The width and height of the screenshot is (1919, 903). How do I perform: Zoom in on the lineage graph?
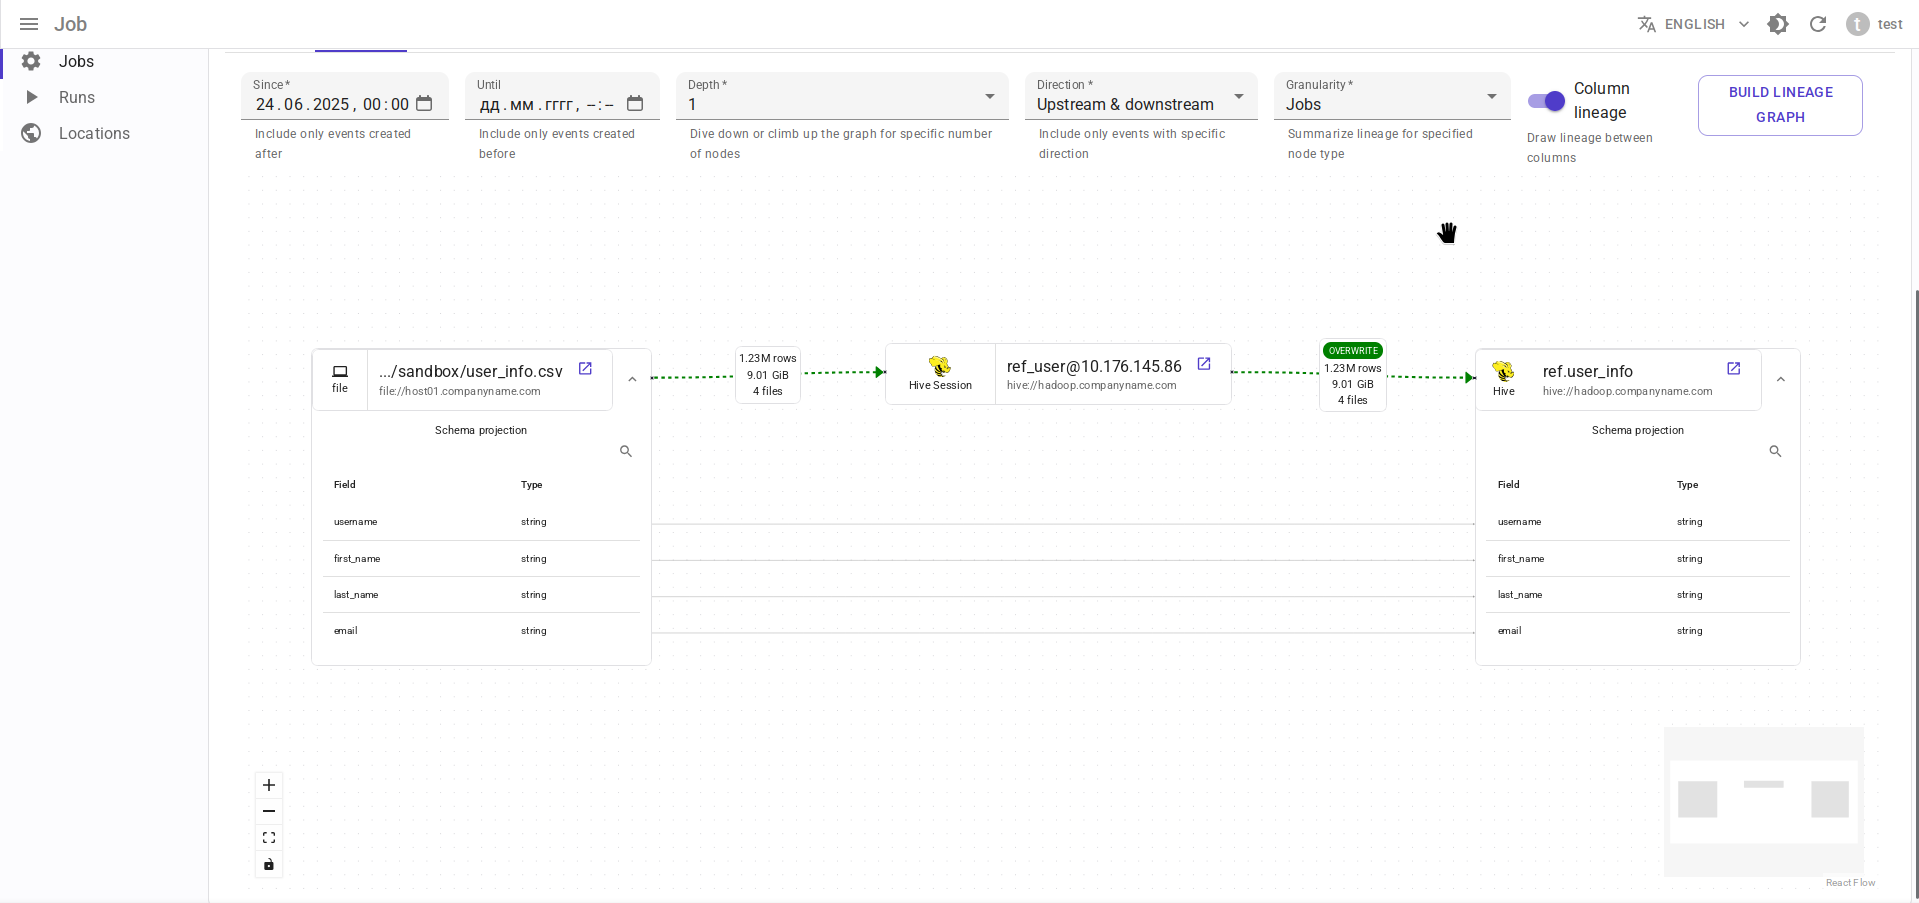[x=269, y=785]
